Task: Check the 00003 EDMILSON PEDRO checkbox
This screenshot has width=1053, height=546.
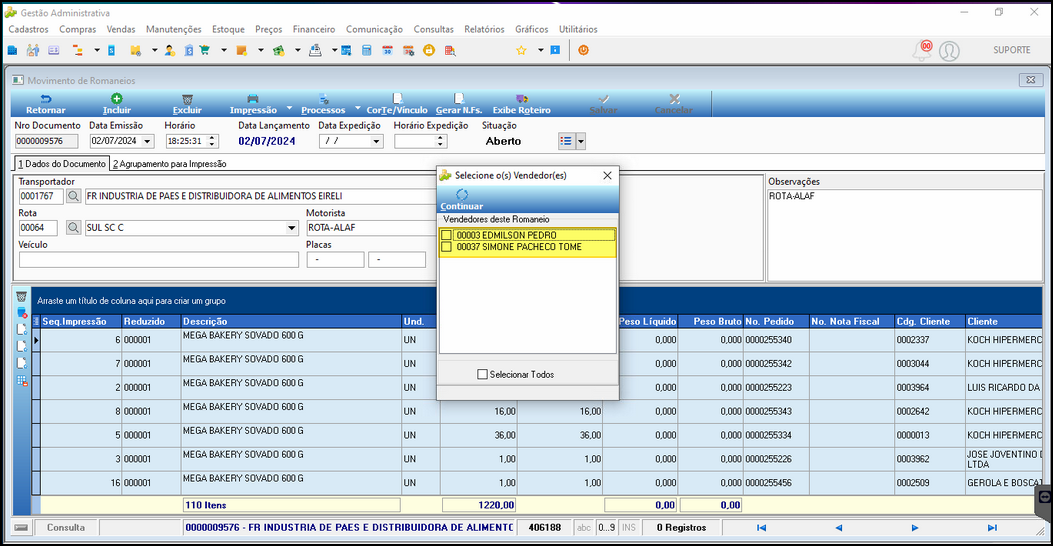Action: tap(447, 235)
